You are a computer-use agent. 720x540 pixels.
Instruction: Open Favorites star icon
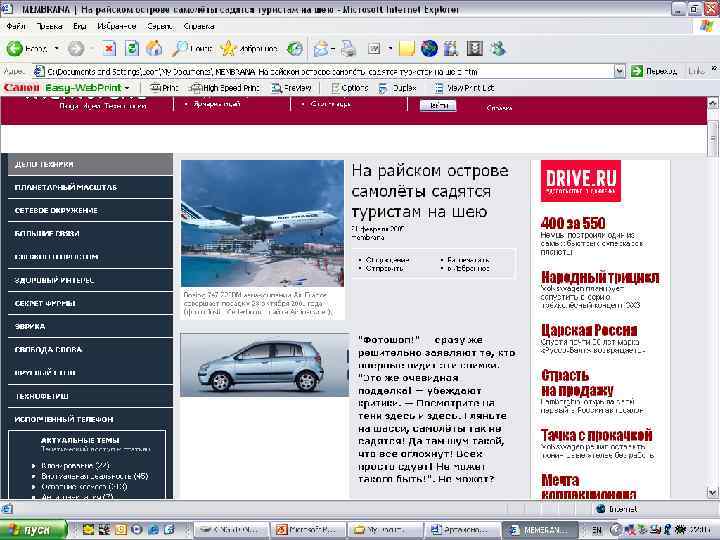[229, 48]
